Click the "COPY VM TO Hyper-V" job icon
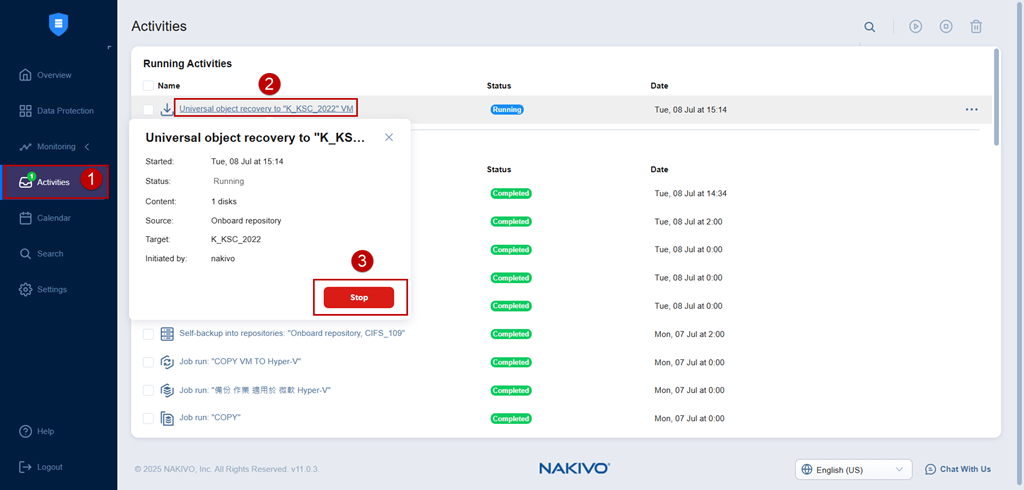1024x490 pixels. pyautogui.click(x=167, y=363)
